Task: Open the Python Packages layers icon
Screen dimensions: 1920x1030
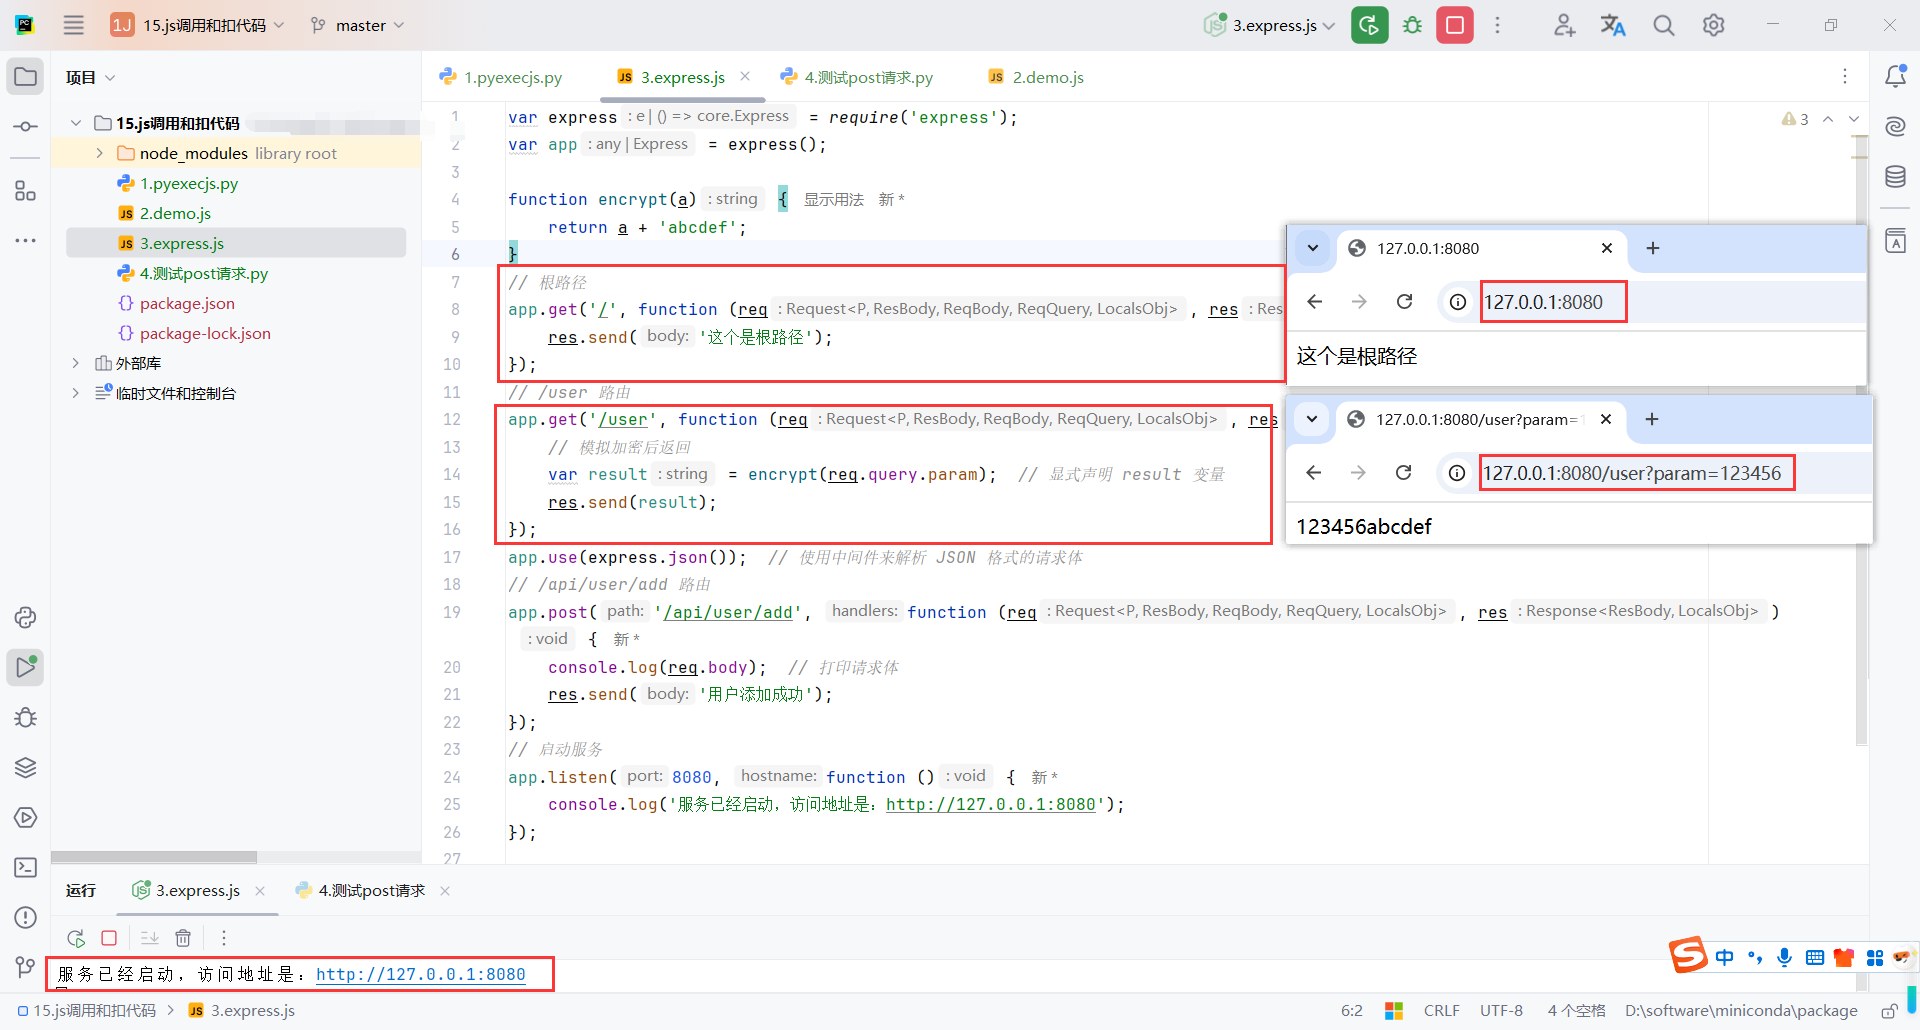Action: pos(26,767)
